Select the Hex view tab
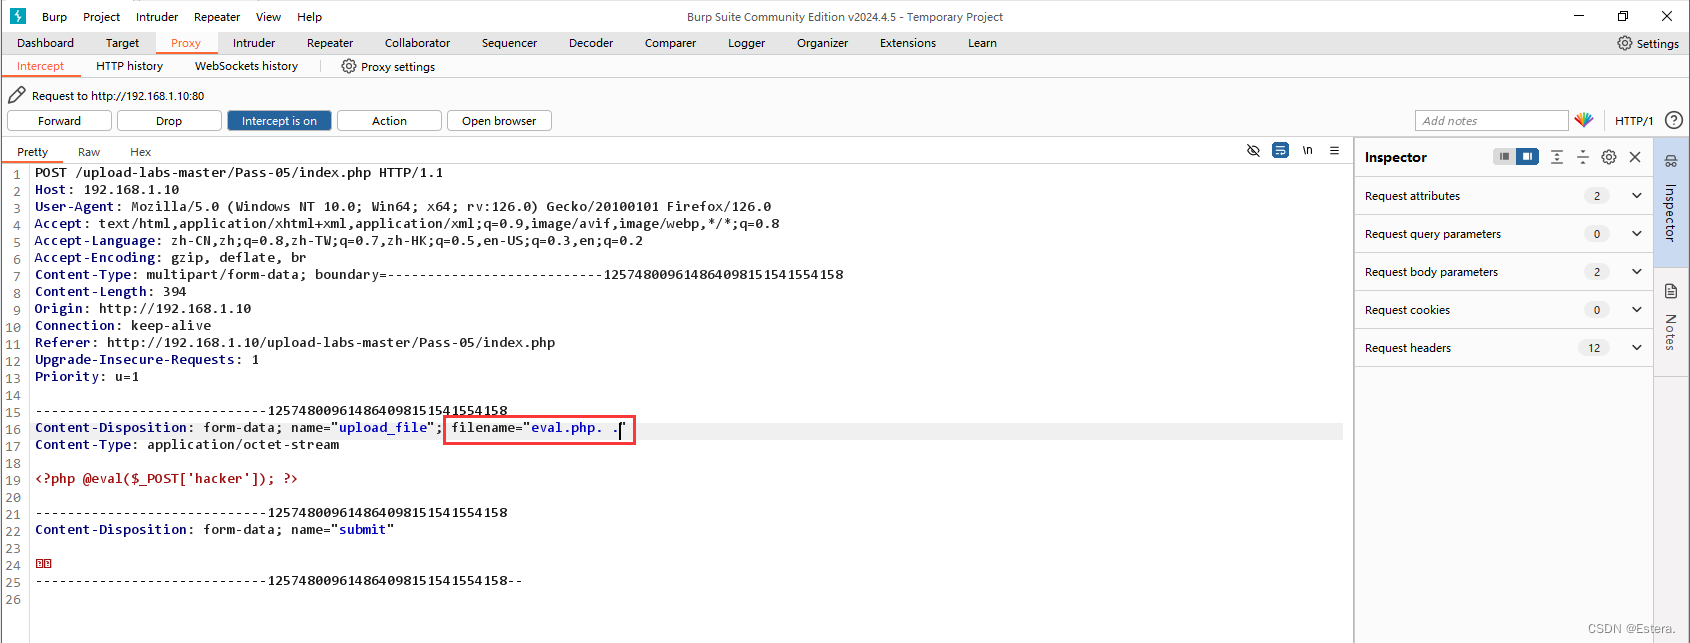The width and height of the screenshot is (1690, 643). coord(140,152)
